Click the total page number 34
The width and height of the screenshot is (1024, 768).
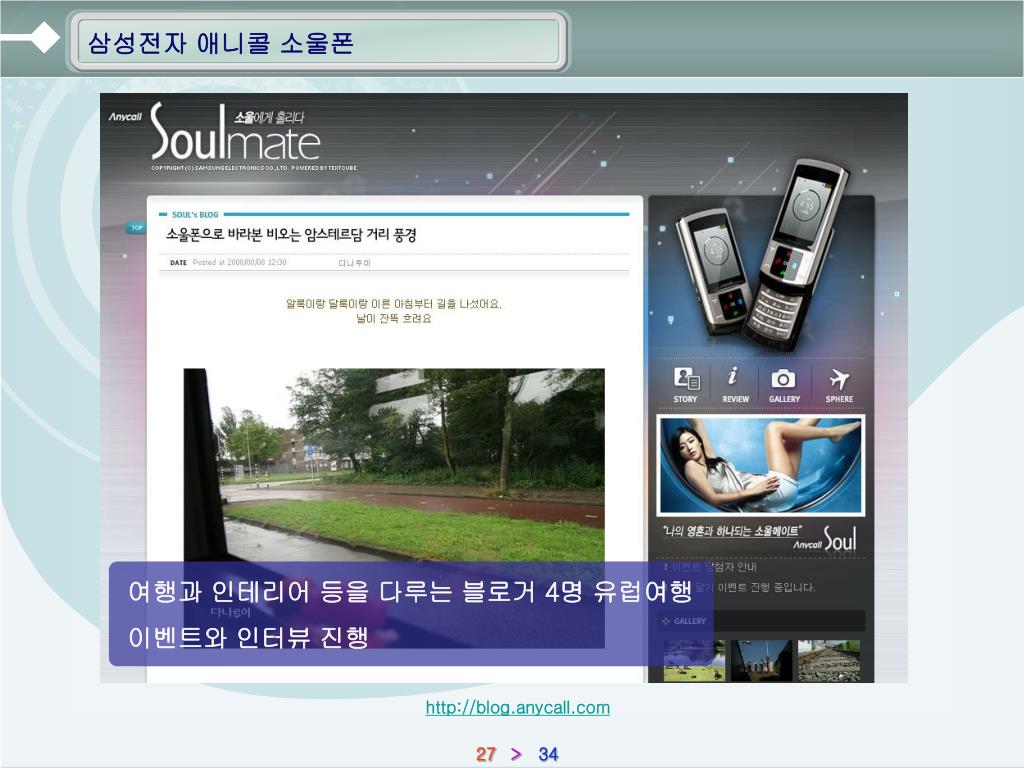pyautogui.click(x=548, y=754)
